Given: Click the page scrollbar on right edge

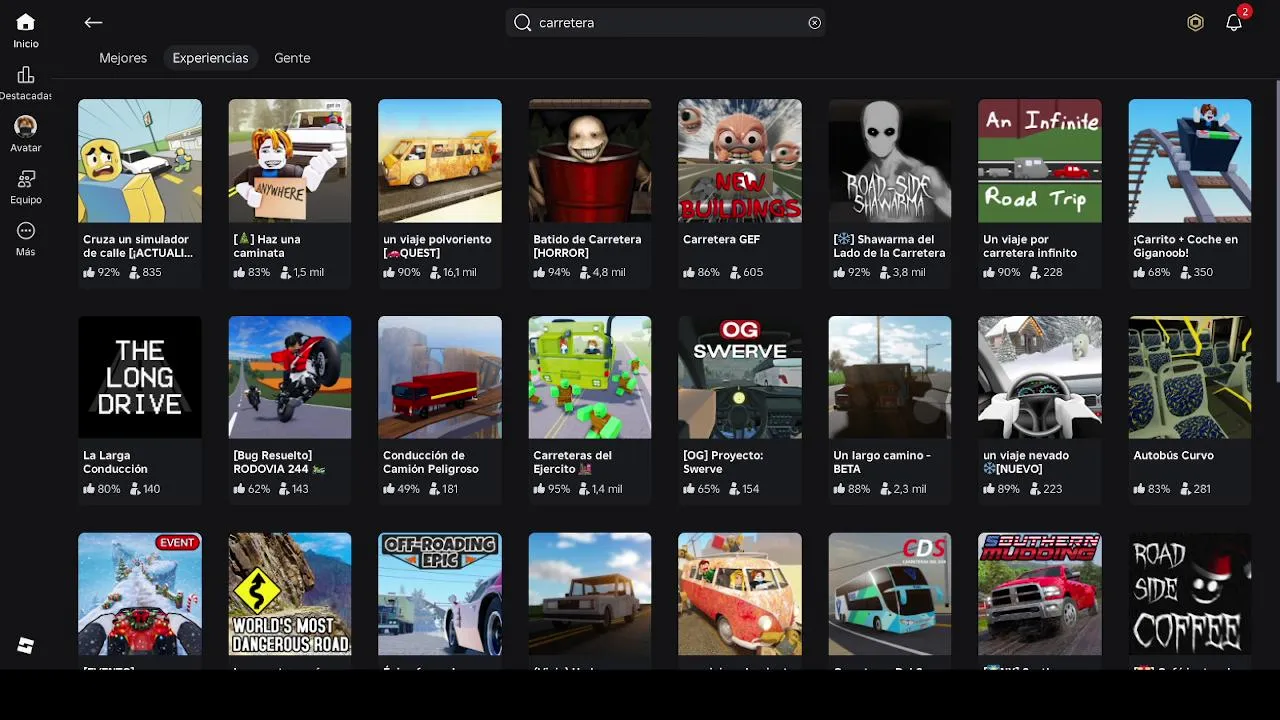Looking at the screenshot, I should pos(1277,230).
